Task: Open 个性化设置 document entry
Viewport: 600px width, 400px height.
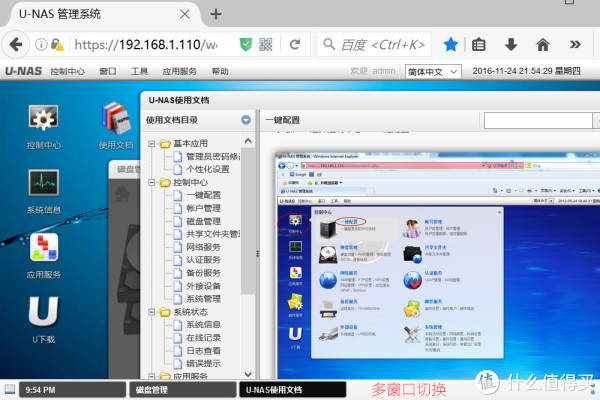Action: (x=208, y=169)
